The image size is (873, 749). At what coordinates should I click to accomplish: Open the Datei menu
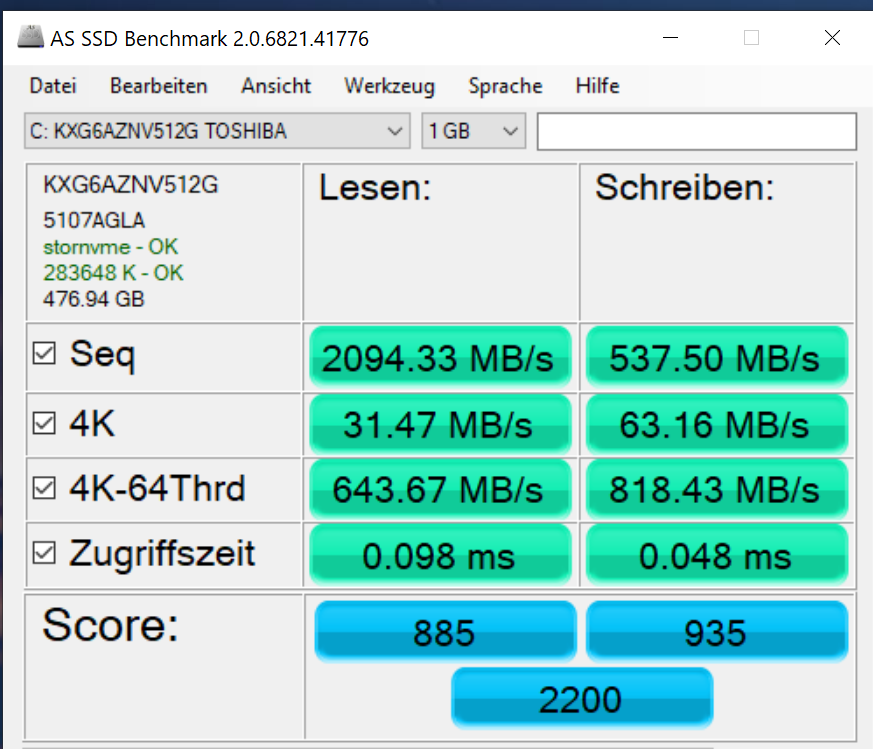click(x=53, y=86)
